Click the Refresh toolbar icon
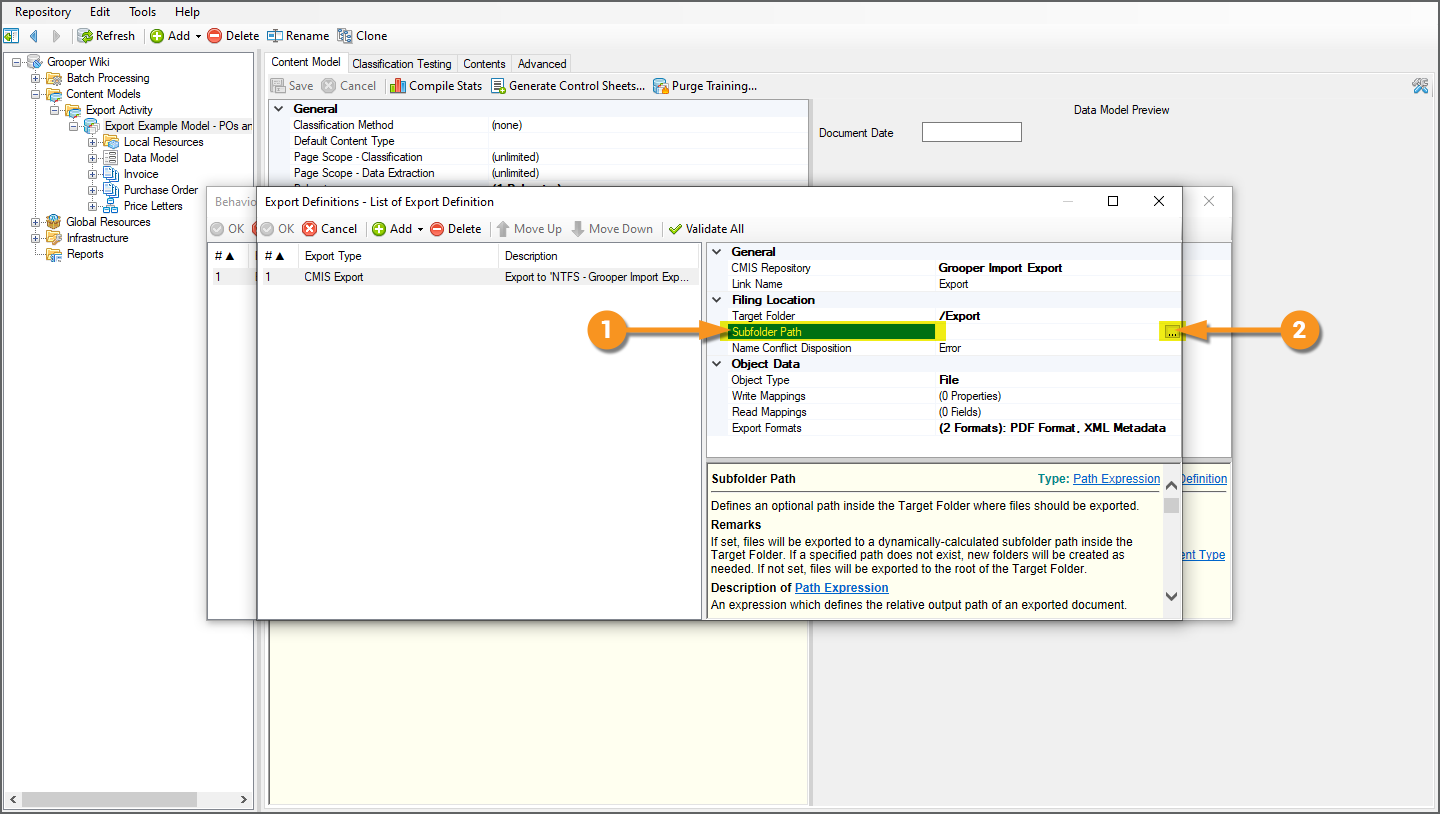 click(x=86, y=36)
